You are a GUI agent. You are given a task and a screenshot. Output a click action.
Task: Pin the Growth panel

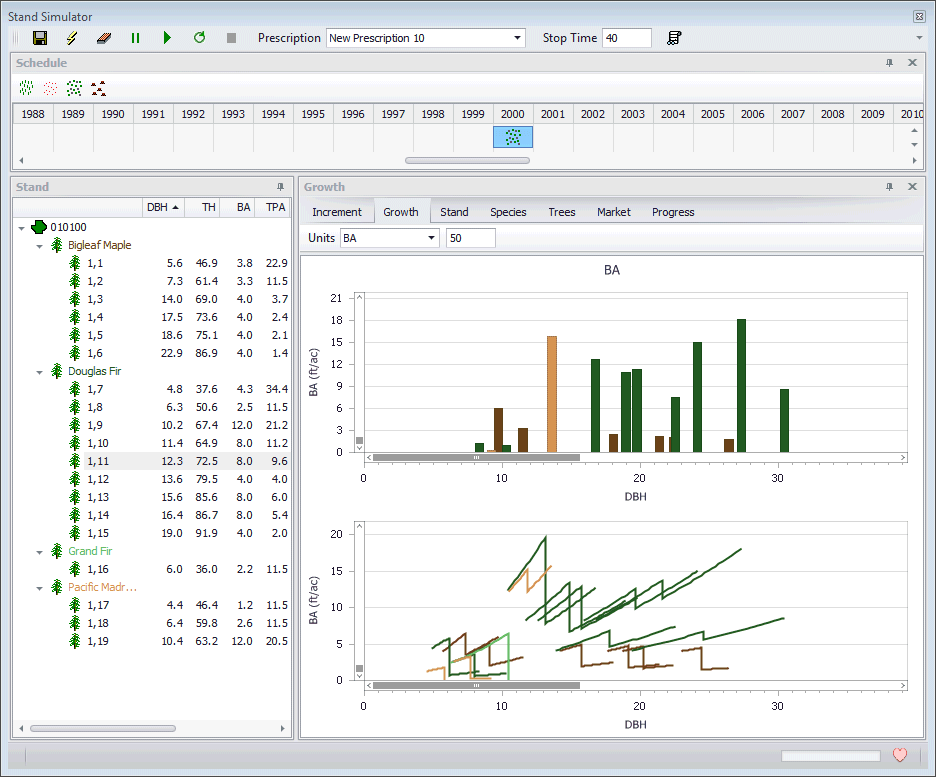pos(889,187)
